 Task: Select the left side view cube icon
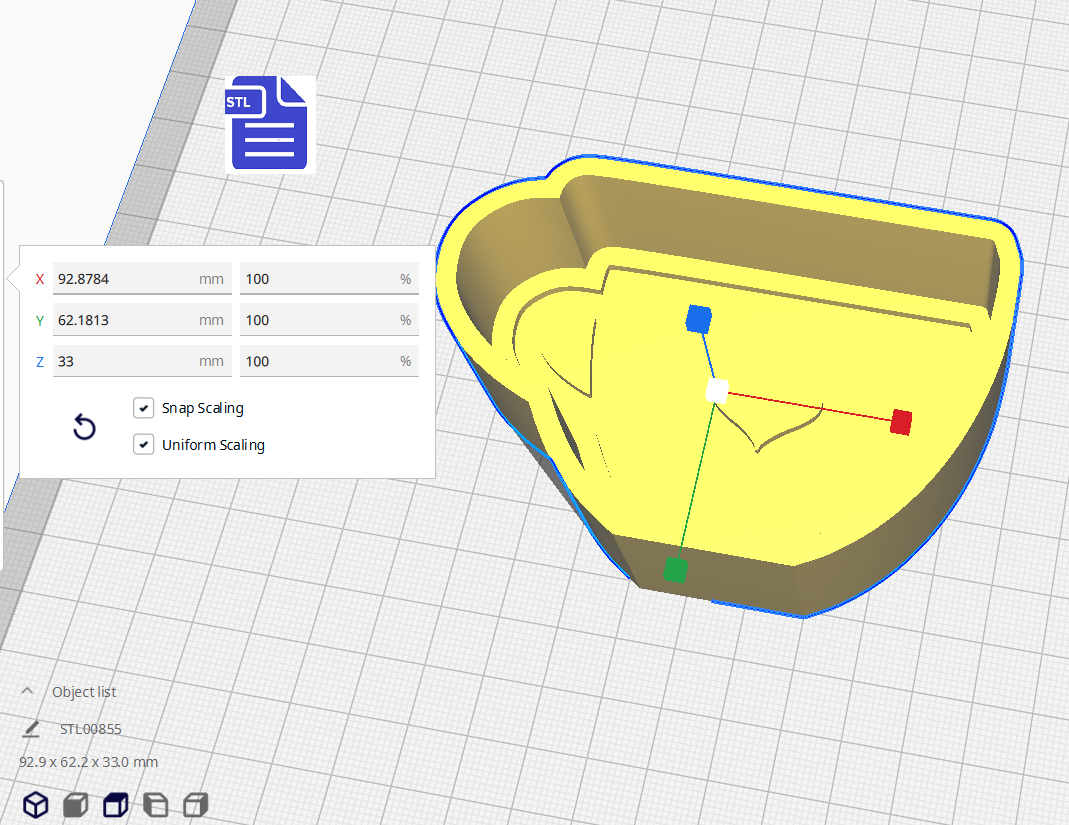[x=156, y=804]
